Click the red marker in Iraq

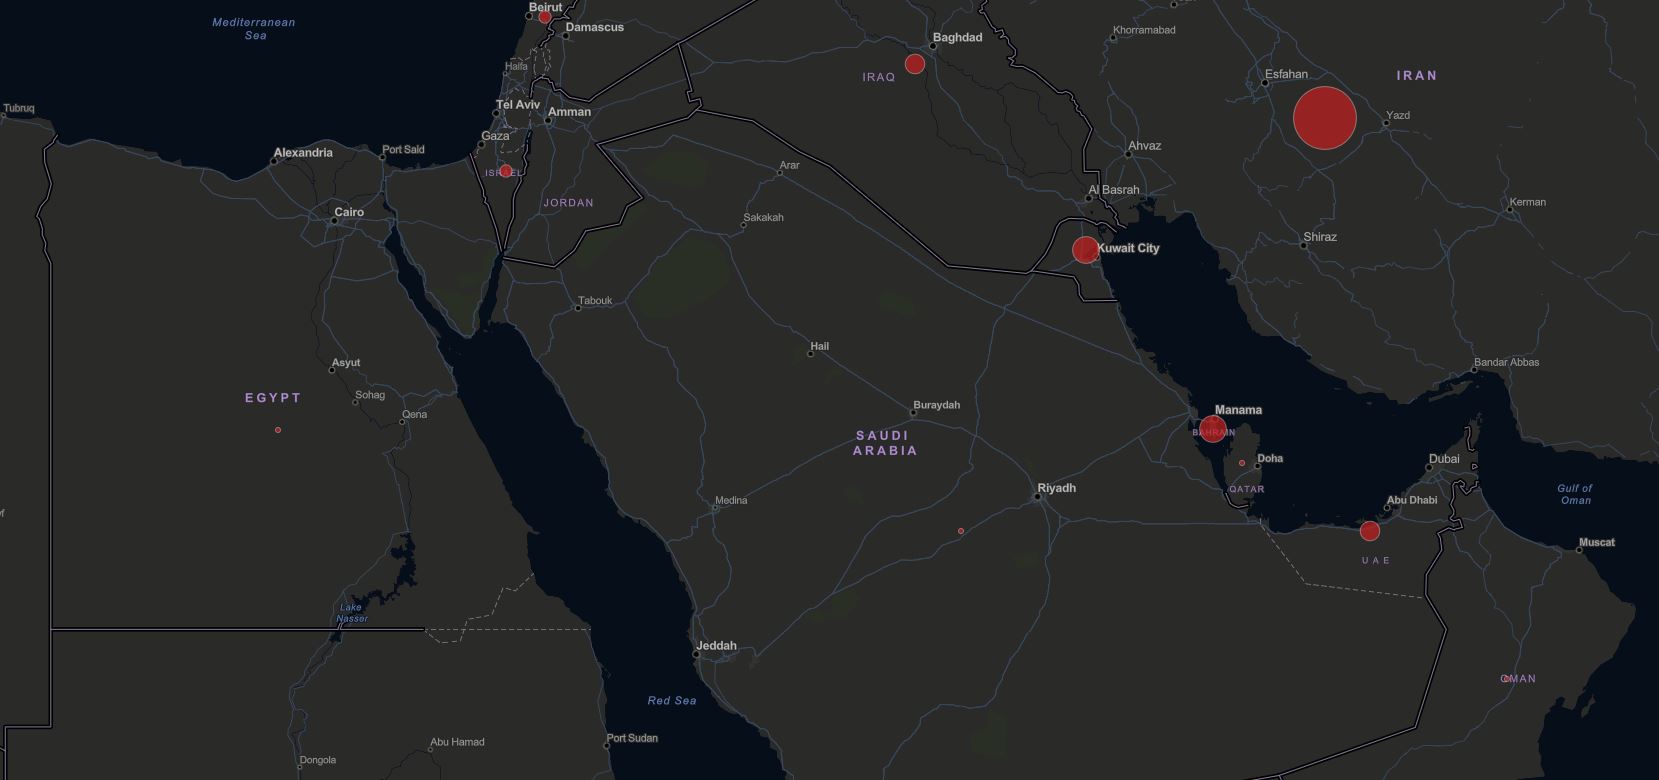[x=914, y=64]
